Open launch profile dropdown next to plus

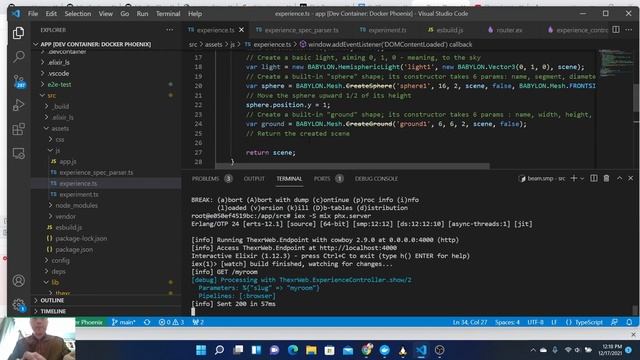point(582,178)
